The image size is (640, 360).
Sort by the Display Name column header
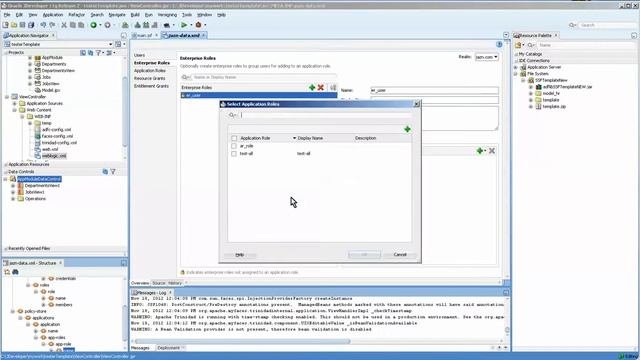point(310,138)
